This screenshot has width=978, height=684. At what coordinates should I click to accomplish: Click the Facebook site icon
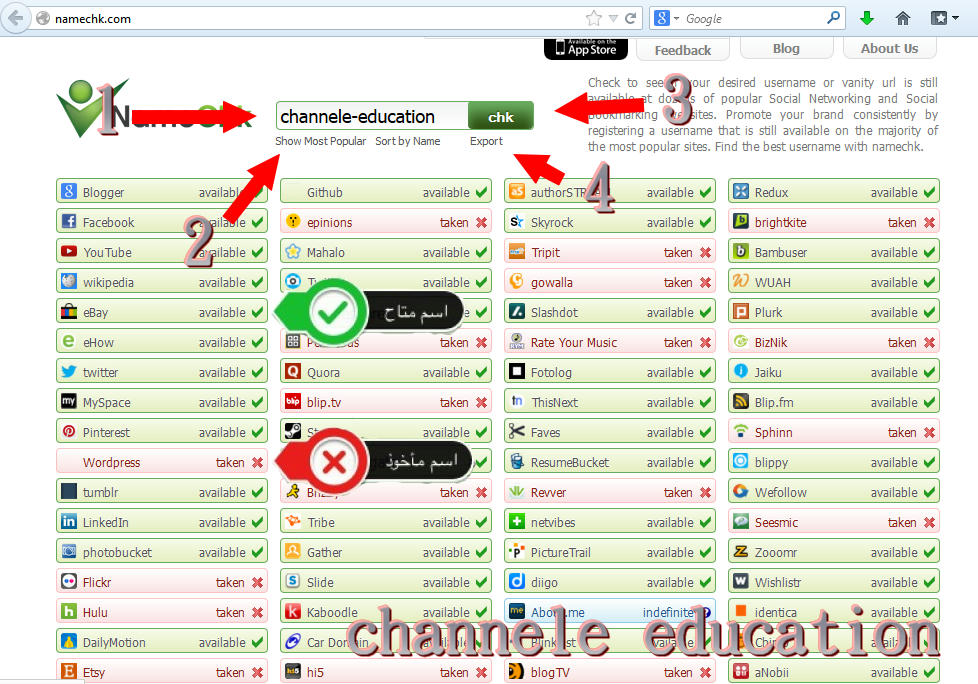pos(69,221)
